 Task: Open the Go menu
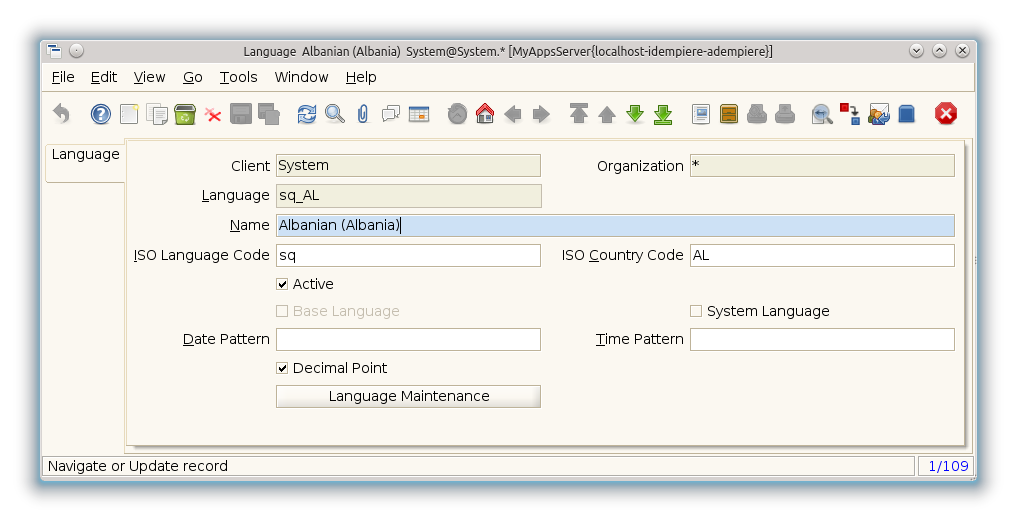193,77
